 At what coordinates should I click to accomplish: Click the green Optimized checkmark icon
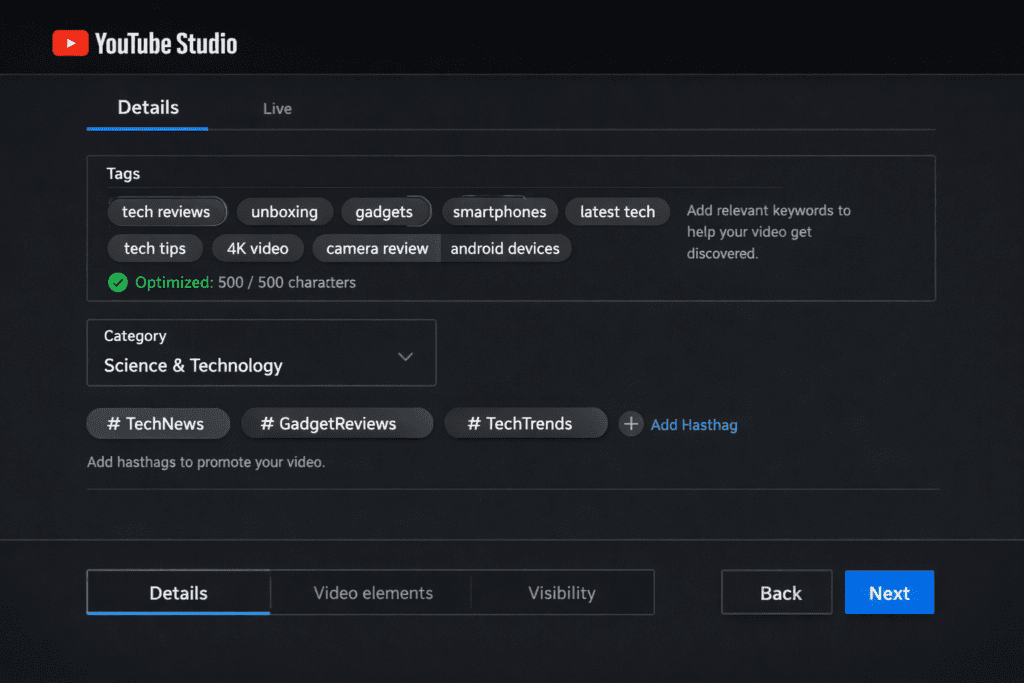point(118,282)
